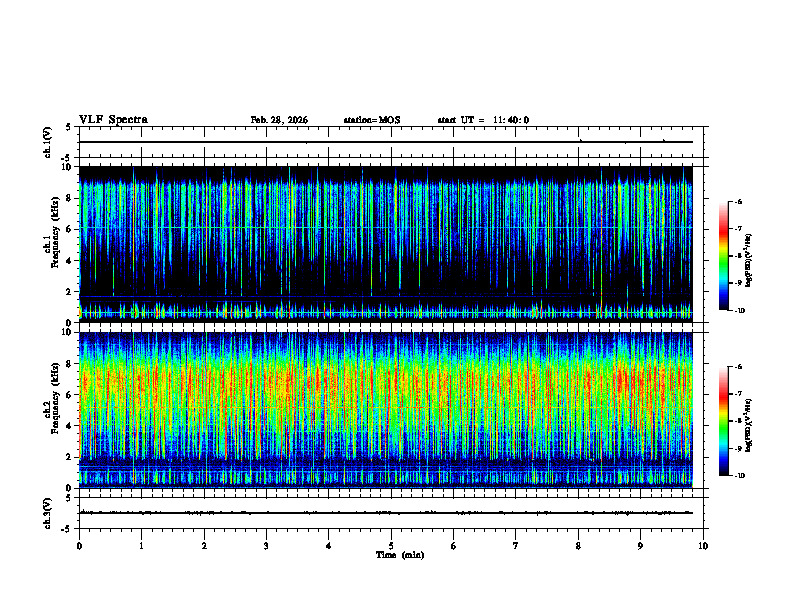Click the ch.2 colorbar "-9" scale value
Screen dimensions: 792x612
pyautogui.click(x=738, y=448)
